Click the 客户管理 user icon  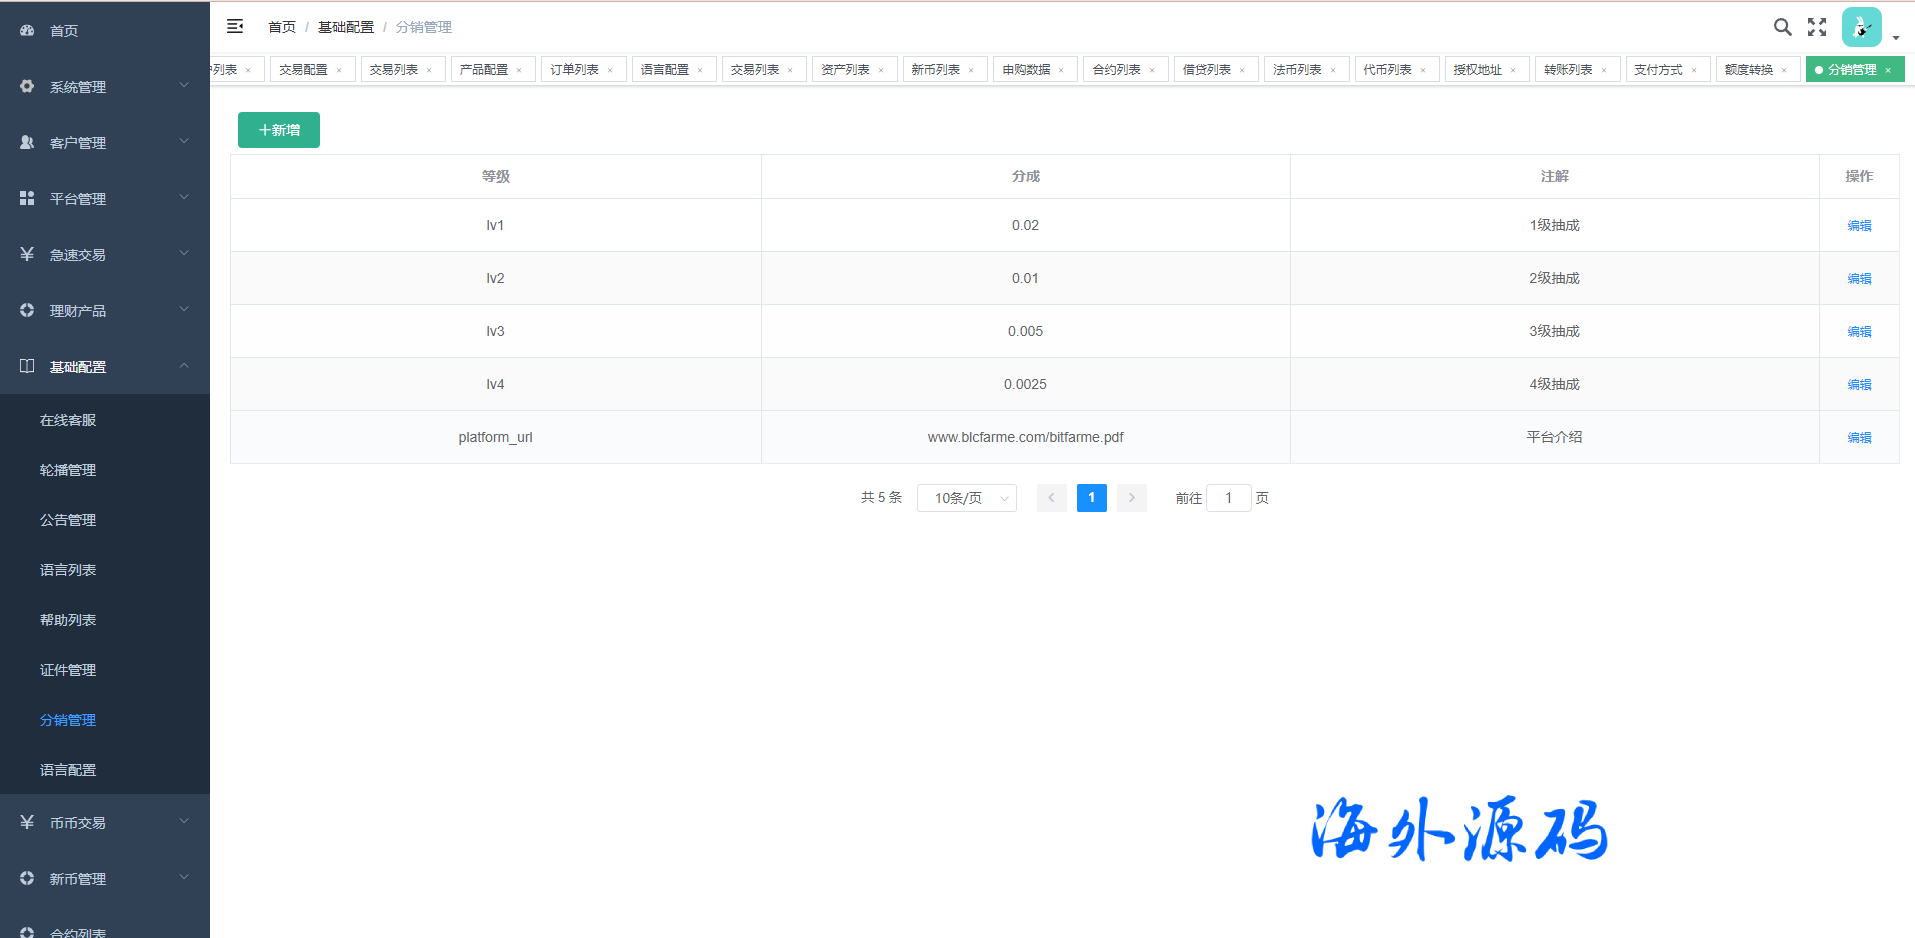27,143
